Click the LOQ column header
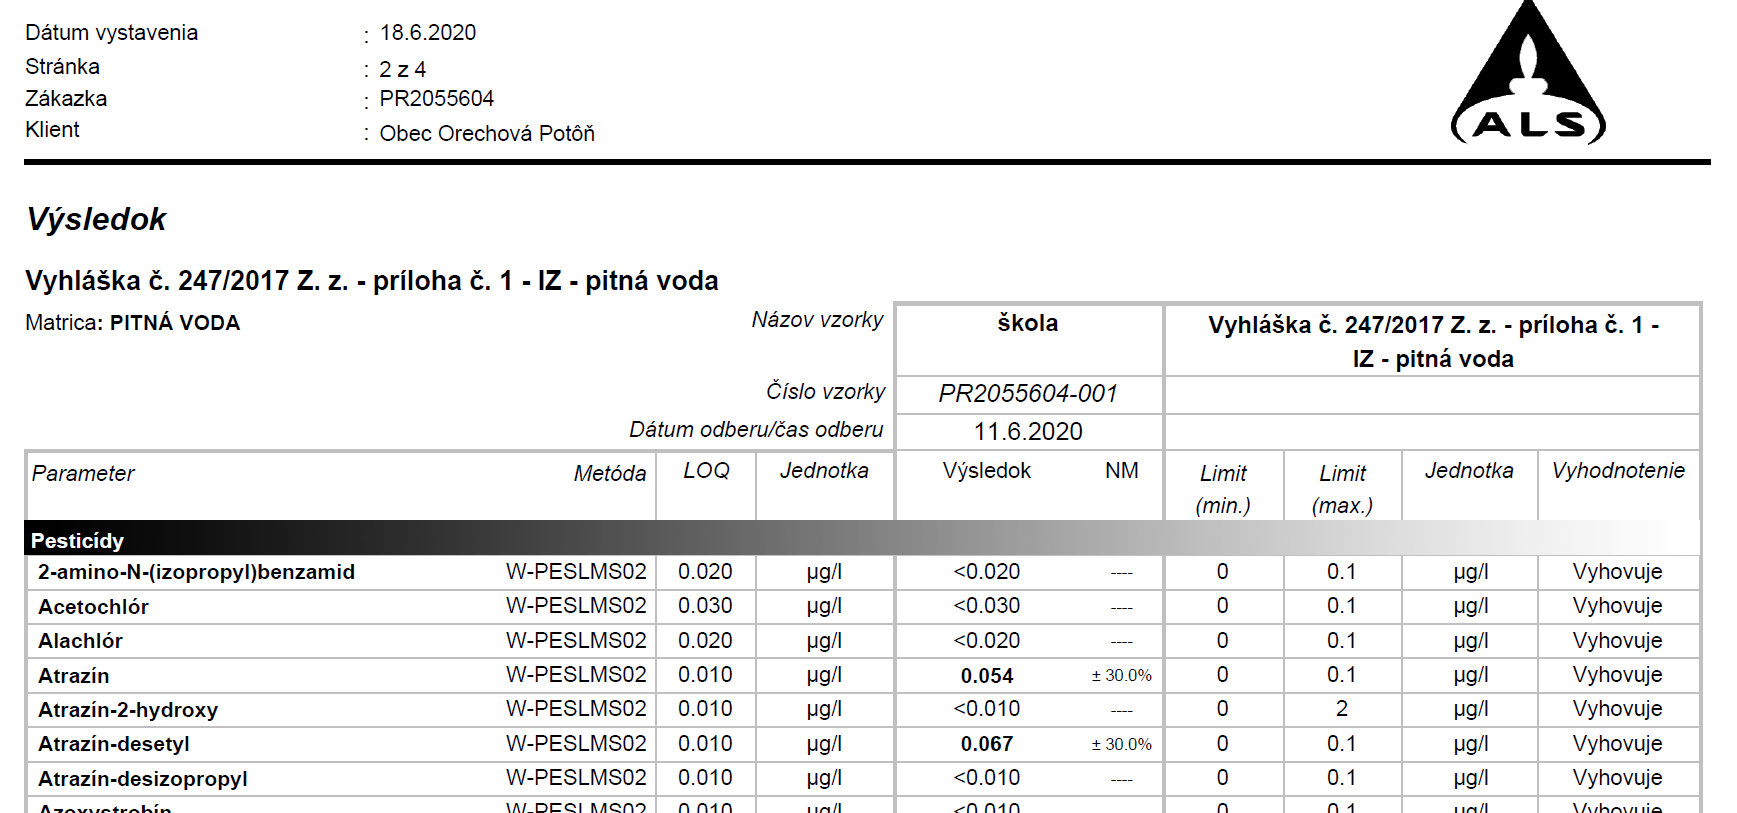The height and width of the screenshot is (813, 1737). [x=706, y=471]
